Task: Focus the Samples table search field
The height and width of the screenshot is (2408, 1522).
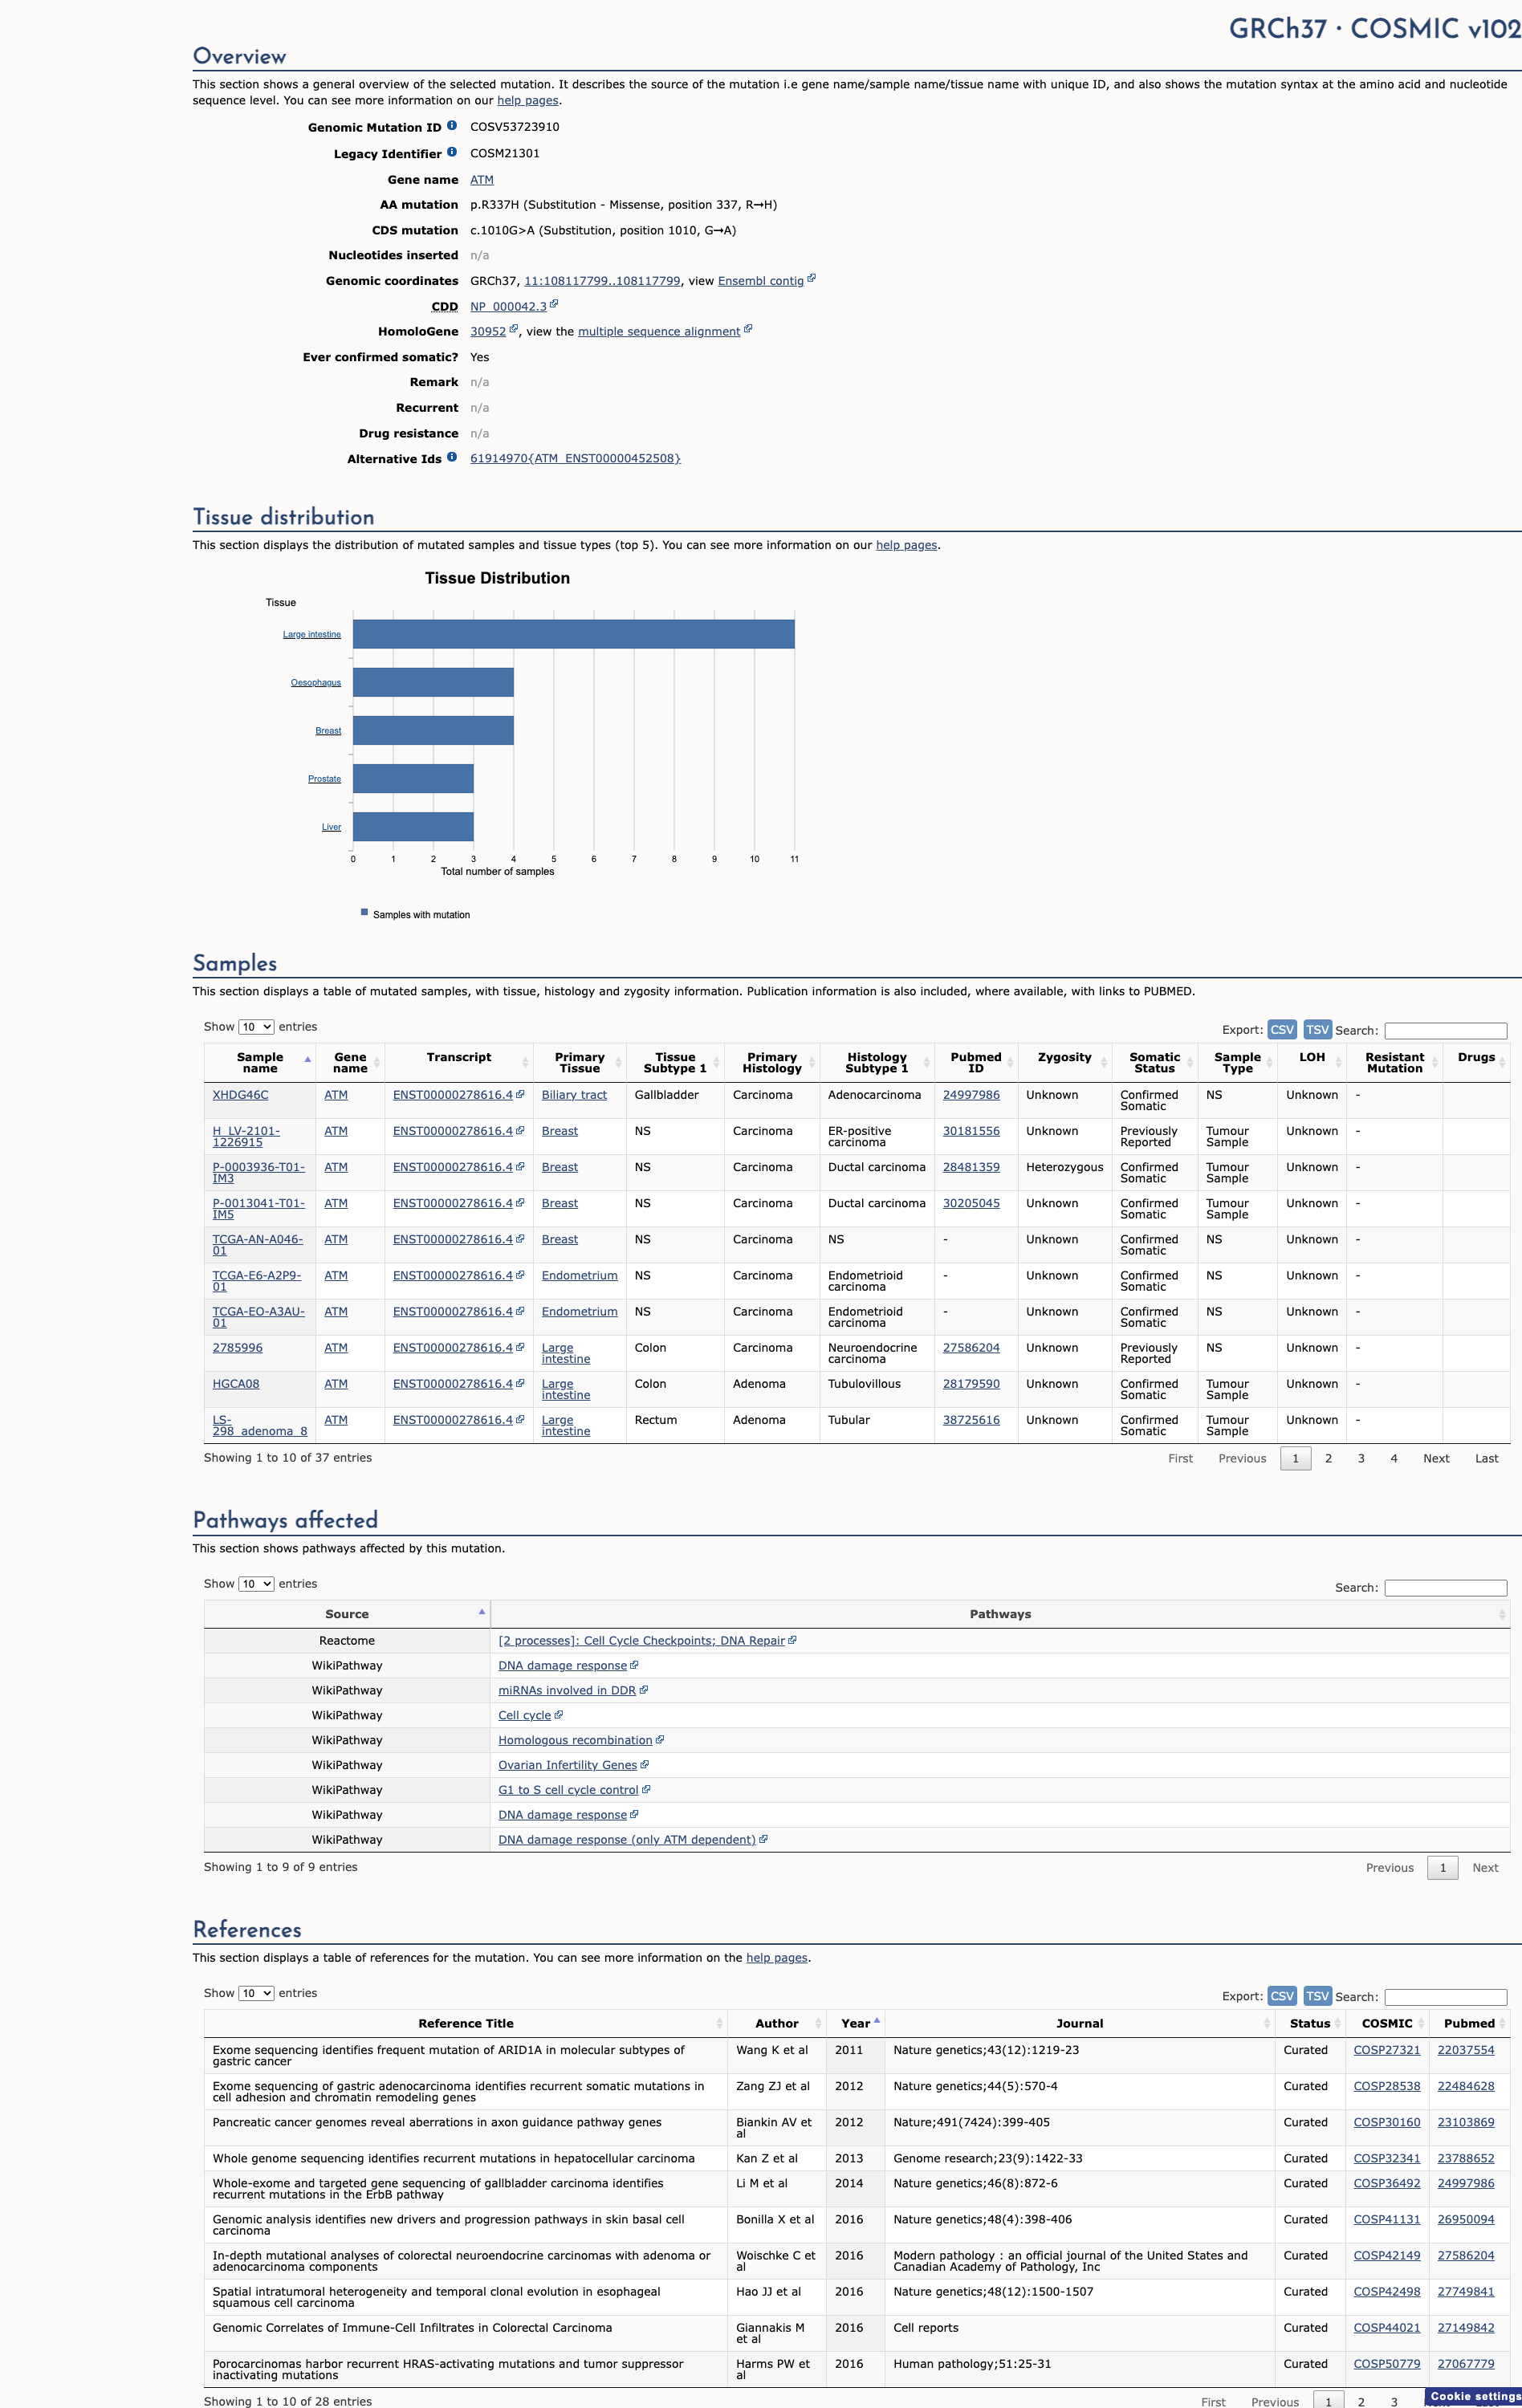Action: 1445,1030
